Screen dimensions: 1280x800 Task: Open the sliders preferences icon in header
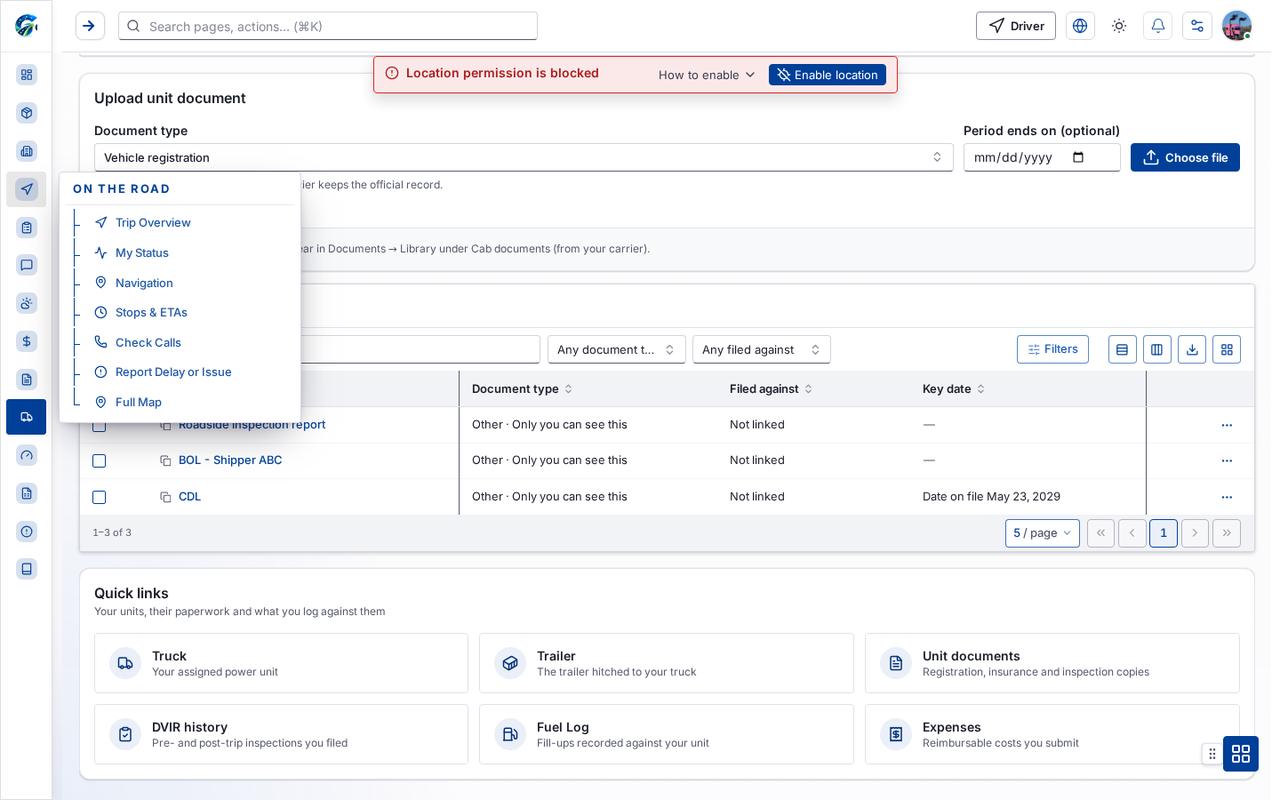click(1197, 26)
